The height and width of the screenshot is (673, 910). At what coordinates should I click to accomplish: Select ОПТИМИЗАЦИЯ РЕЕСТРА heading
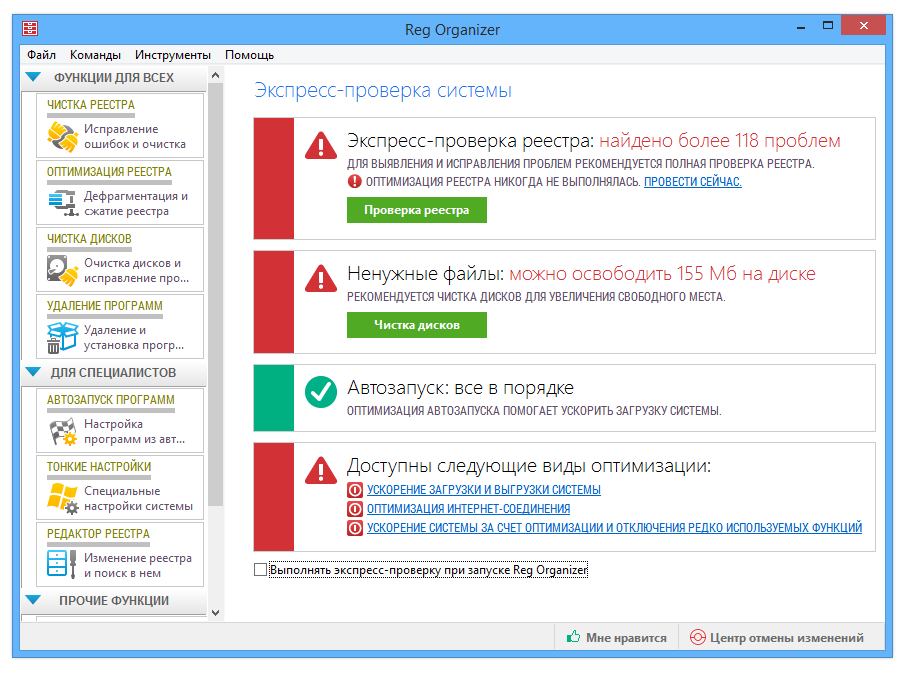[109, 172]
